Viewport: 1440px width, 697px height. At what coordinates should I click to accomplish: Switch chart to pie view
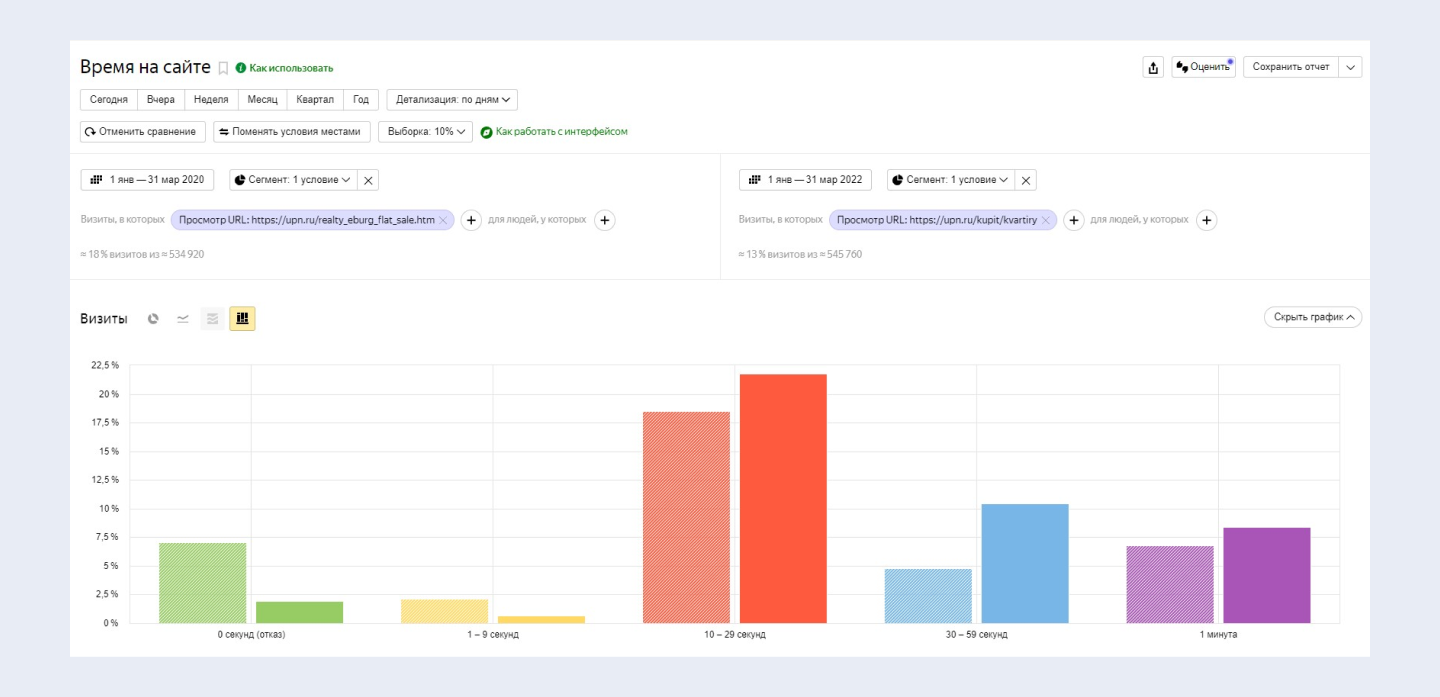153,319
